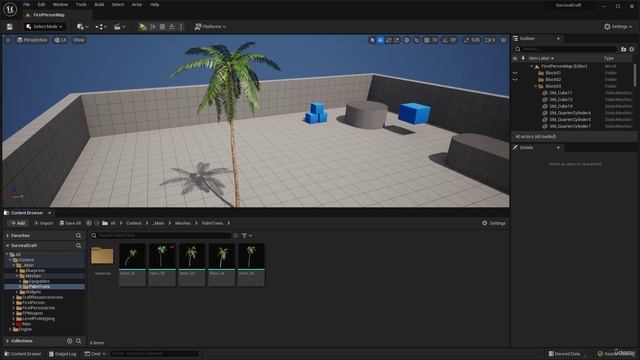The width and height of the screenshot is (640, 360).
Task: Save the current level with the toolbar save icon
Action: point(9,27)
